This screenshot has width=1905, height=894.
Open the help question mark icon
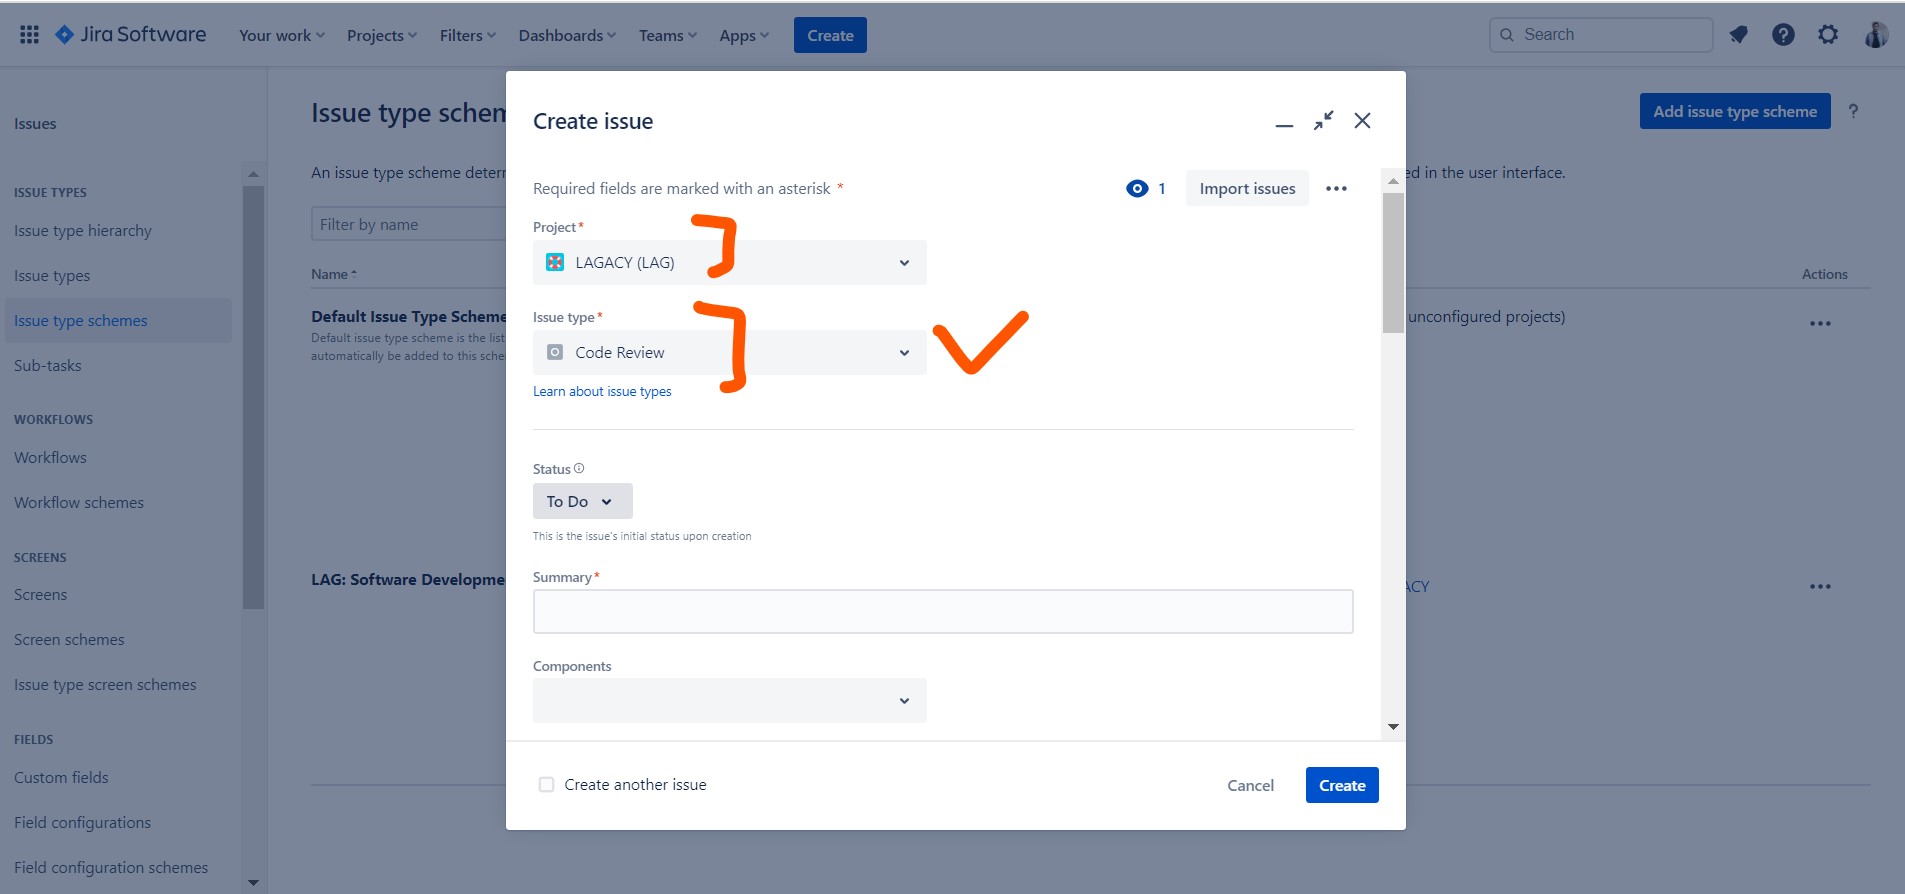pyautogui.click(x=1783, y=35)
